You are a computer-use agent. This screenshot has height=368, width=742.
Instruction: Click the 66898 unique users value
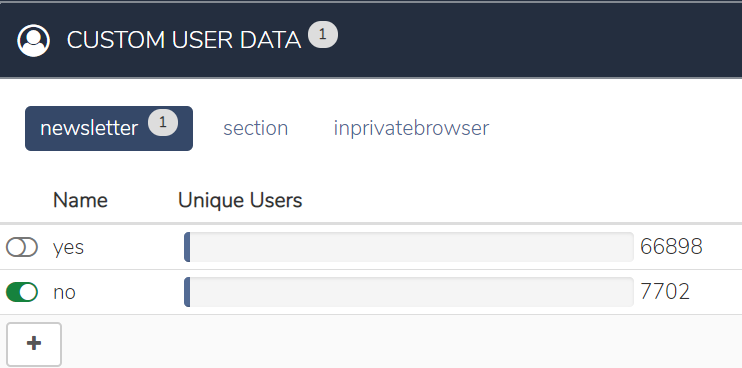pyautogui.click(x=671, y=247)
